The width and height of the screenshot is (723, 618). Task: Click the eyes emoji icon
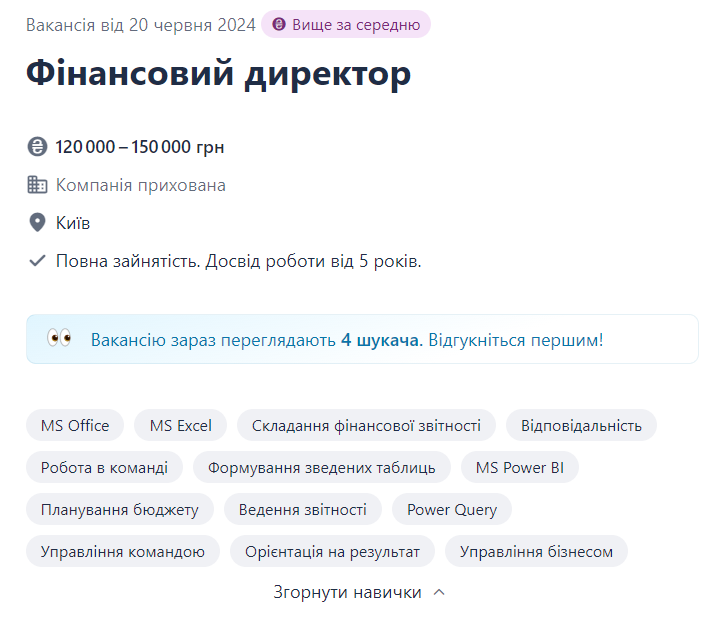click(x=59, y=339)
